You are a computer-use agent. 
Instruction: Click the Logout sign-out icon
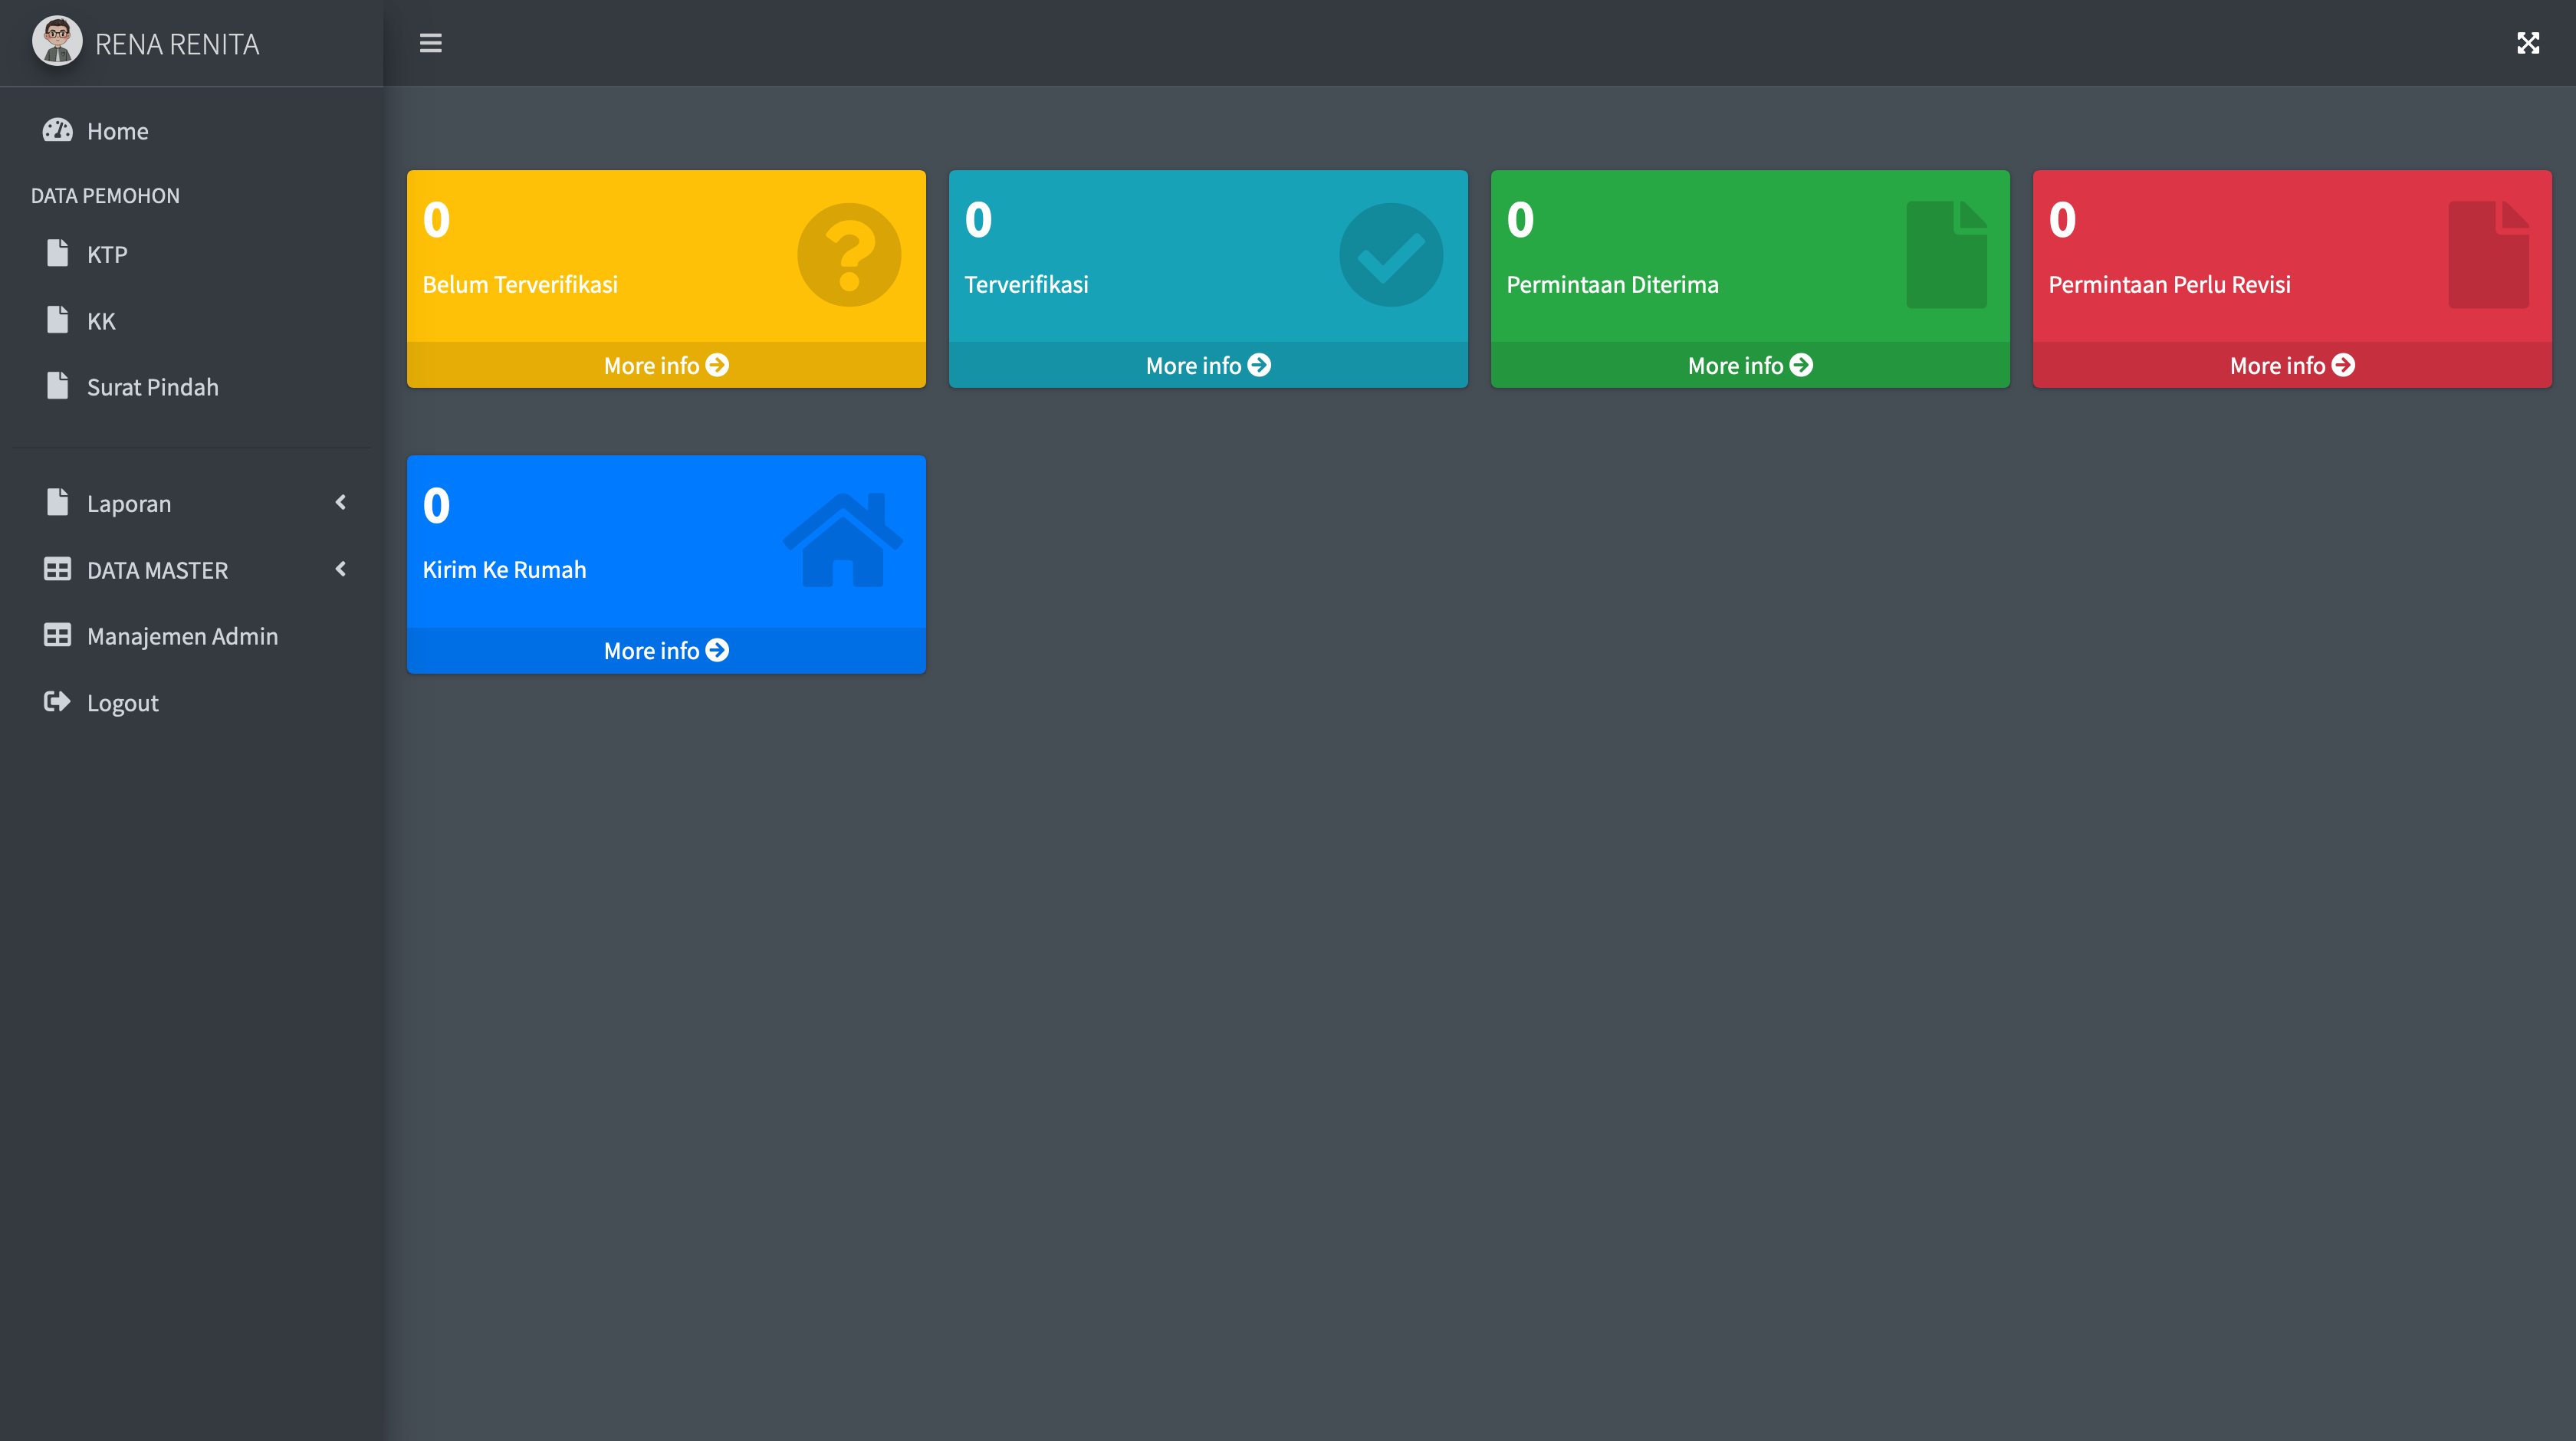click(x=57, y=702)
